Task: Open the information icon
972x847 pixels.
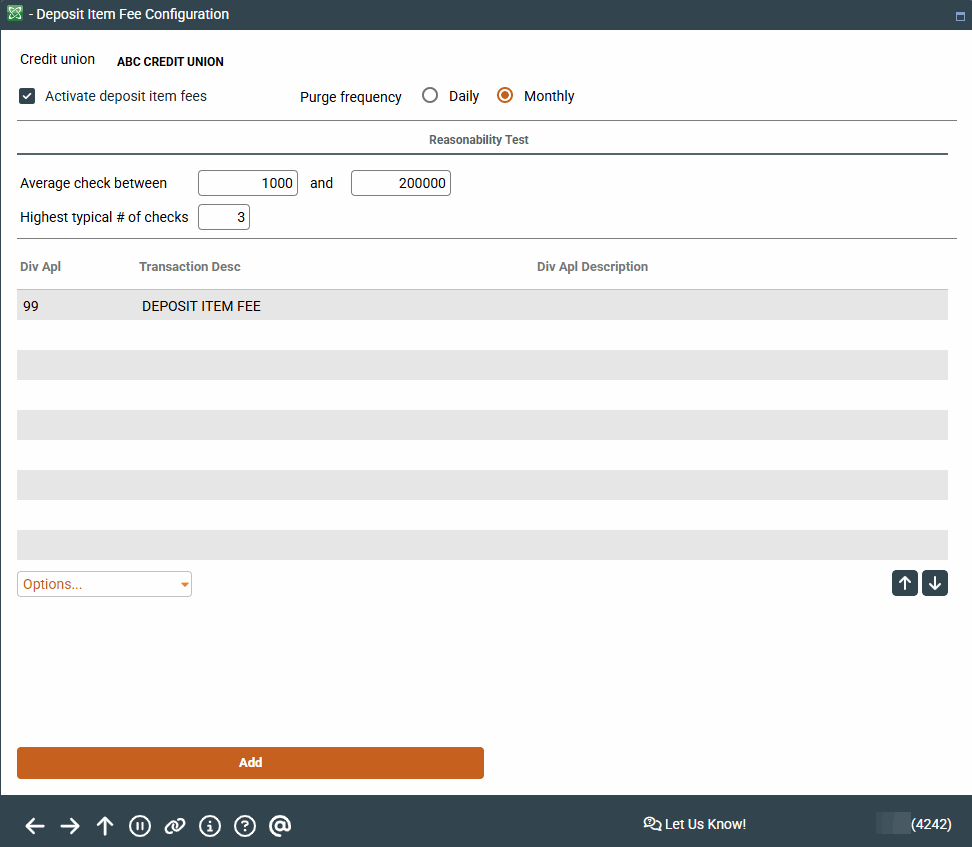Action: click(210, 826)
